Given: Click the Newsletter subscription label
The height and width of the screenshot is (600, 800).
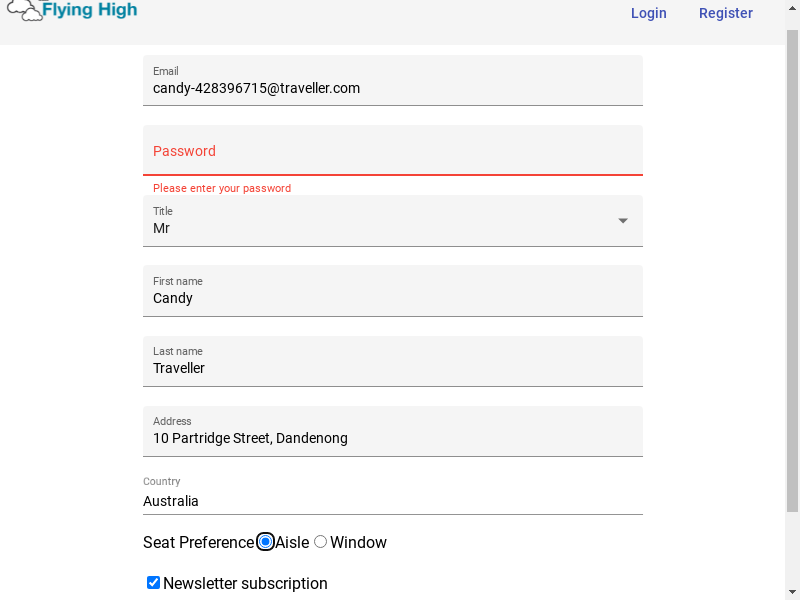Looking at the screenshot, I should pyautogui.click(x=245, y=584).
